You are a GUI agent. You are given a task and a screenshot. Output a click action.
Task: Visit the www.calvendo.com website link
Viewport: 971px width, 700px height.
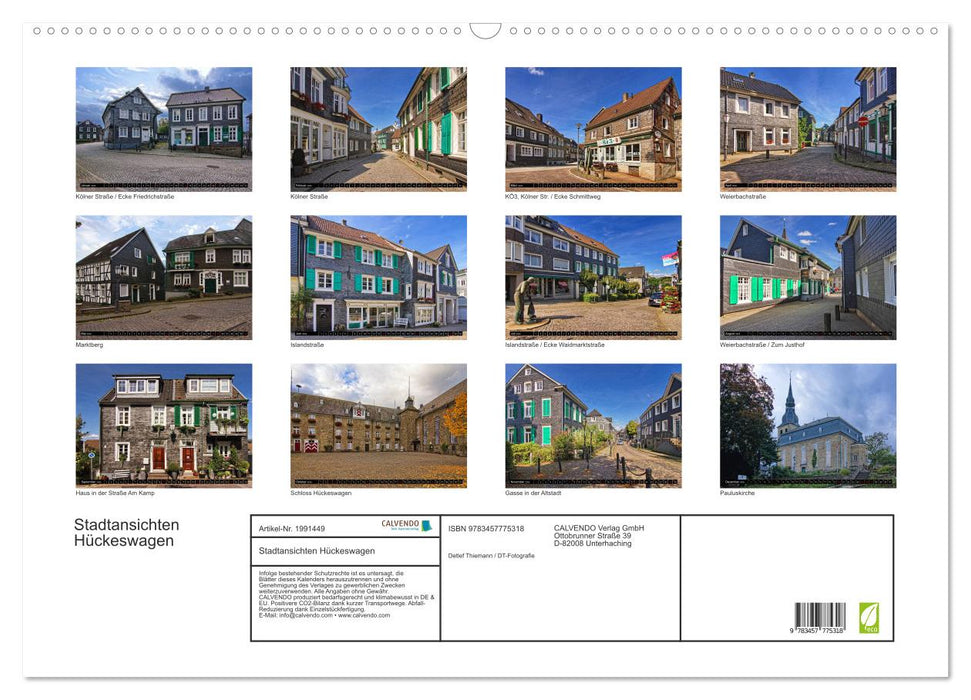point(364,617)
